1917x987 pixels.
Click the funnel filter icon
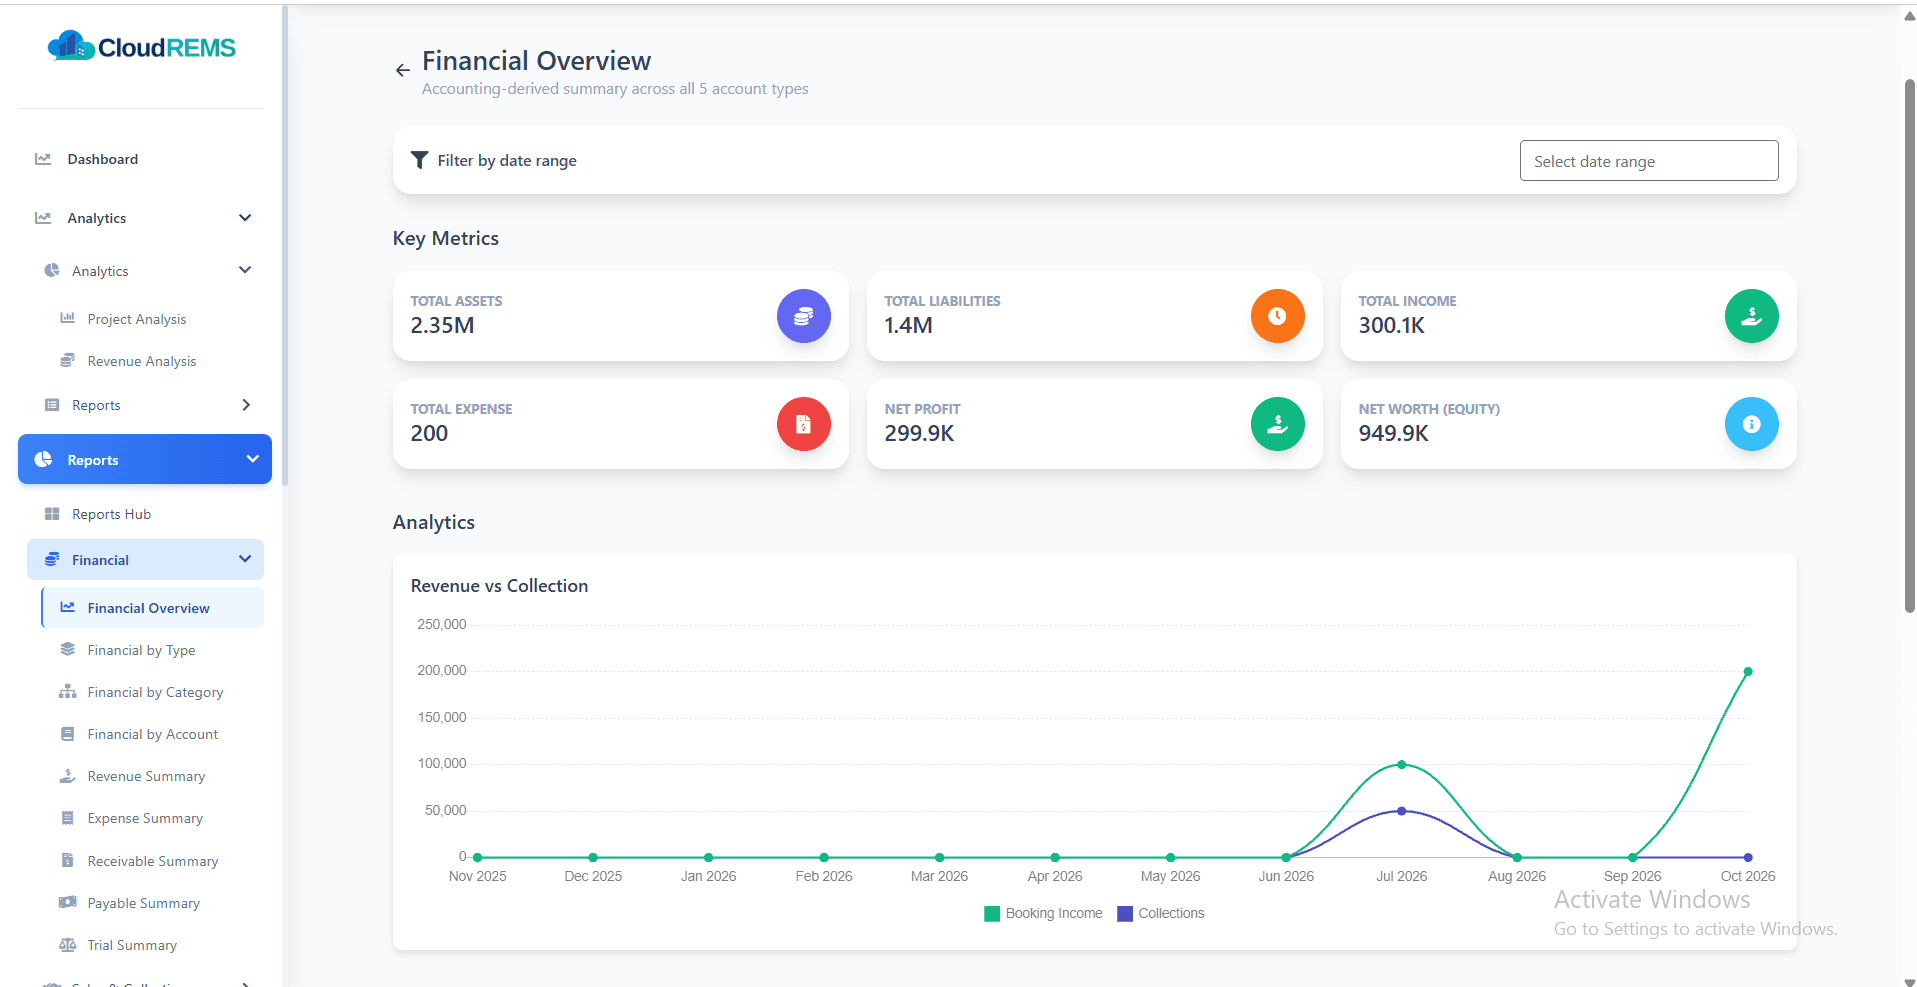tap(420, 160)
